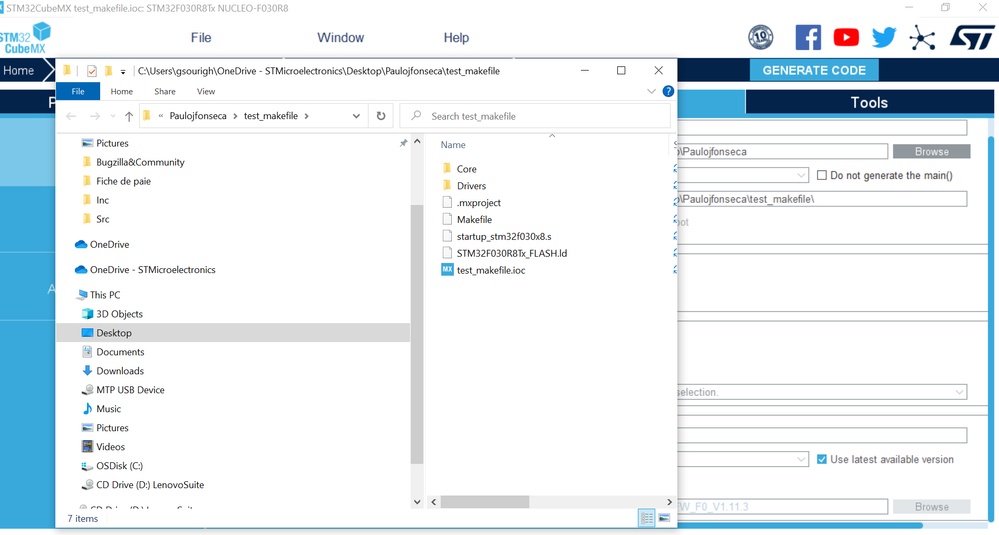Open the Explorer Home ribbon tab
The width and height of the screenshot is (999, 535).
[x=122, y=91]
